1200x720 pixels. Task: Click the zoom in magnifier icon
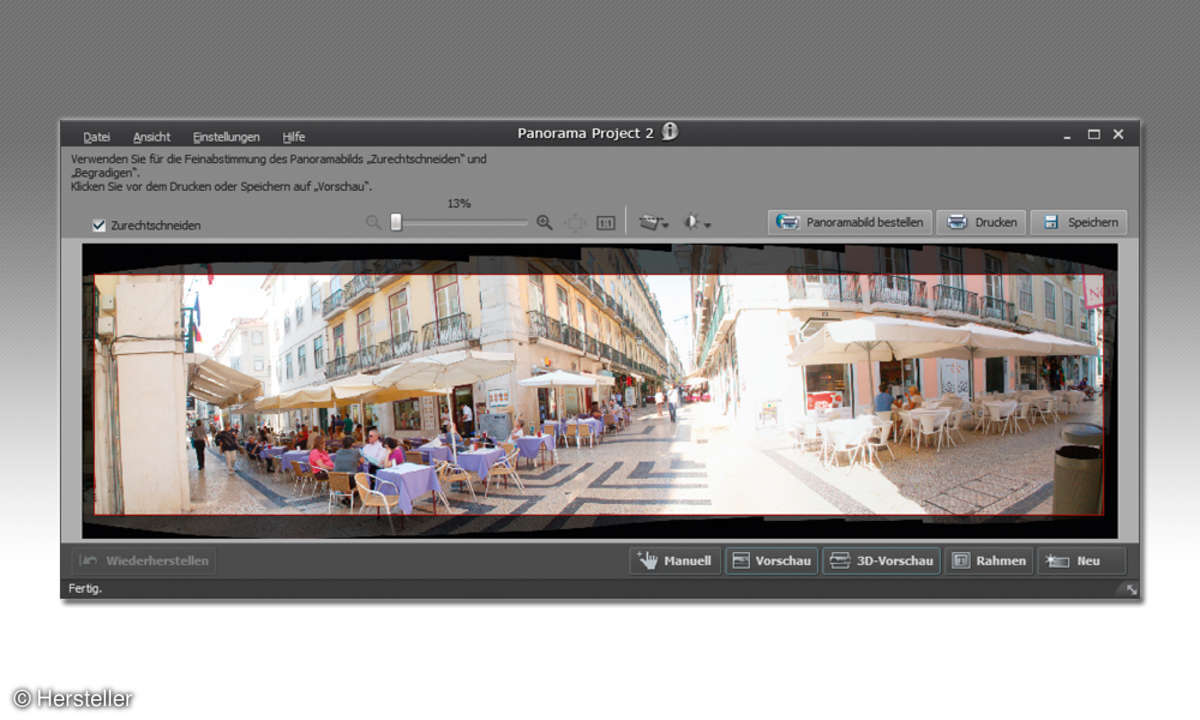(544, 222)
